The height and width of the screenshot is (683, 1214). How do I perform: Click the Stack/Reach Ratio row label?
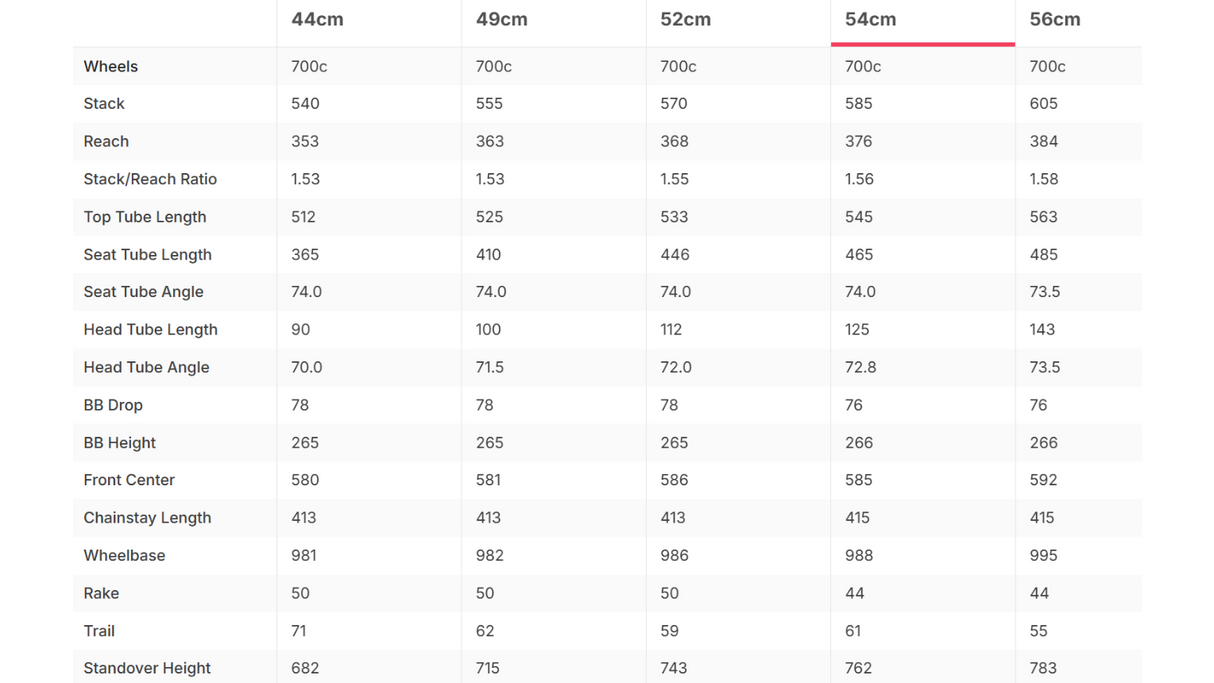point(150,179)
